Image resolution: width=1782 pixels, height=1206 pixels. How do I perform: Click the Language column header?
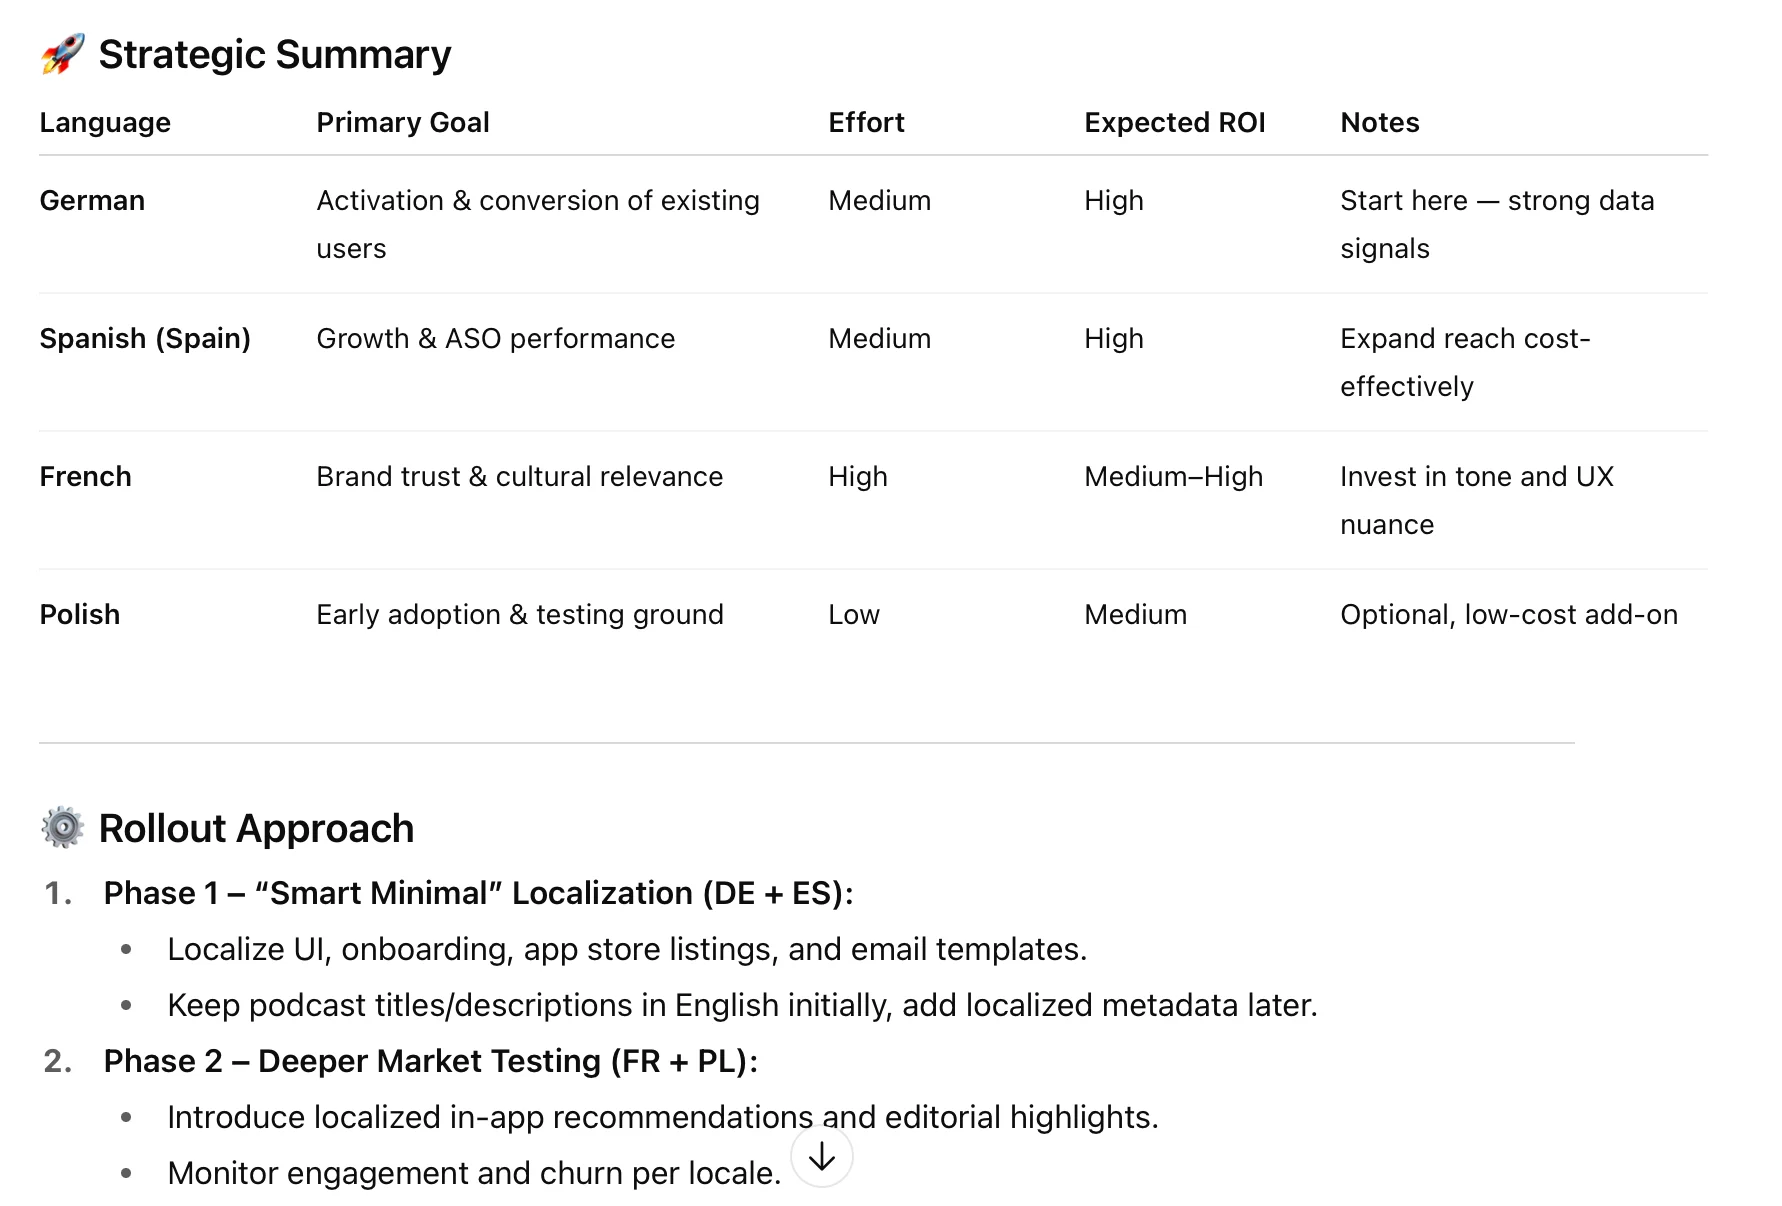[105, 122]
